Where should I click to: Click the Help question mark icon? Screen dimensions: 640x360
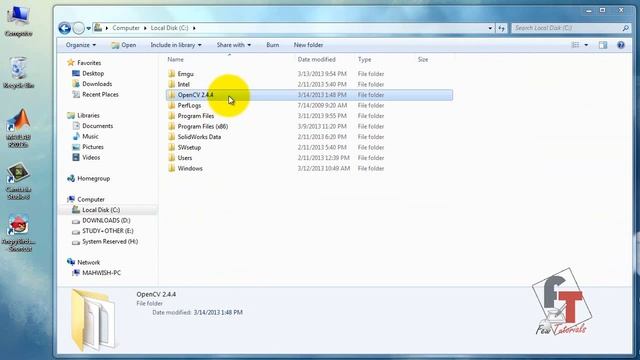click(621, 45)
